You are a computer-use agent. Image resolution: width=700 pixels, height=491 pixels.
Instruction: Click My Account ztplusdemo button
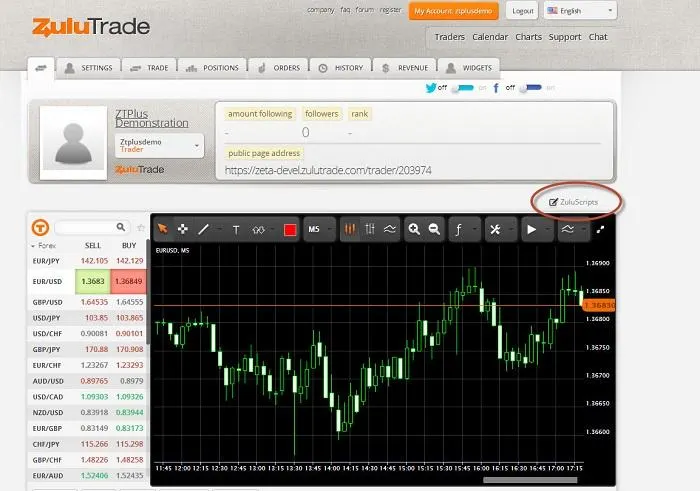pyautogui.click(x=453, y=11)
